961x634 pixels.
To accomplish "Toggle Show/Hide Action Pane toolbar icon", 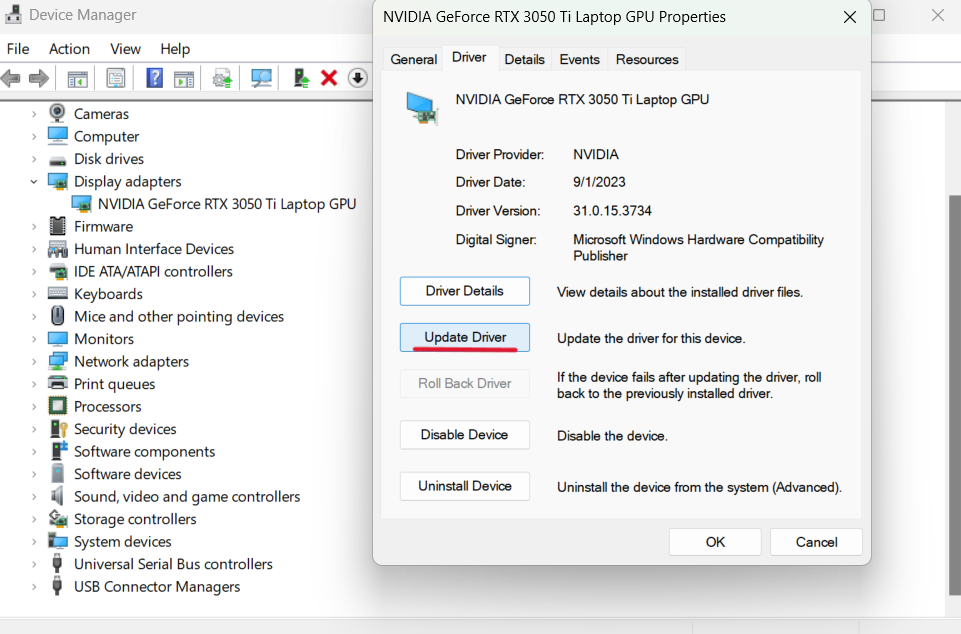I will (184, 78).
